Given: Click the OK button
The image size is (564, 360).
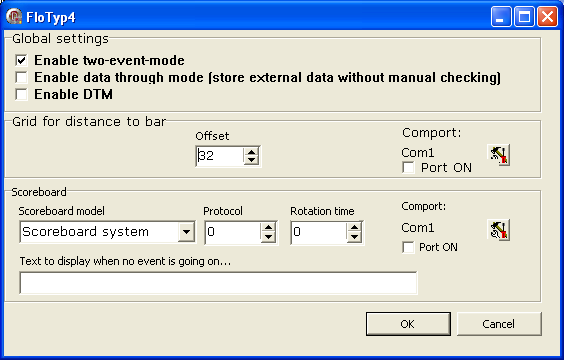Looking at the screenshot, I should [408, 324].
